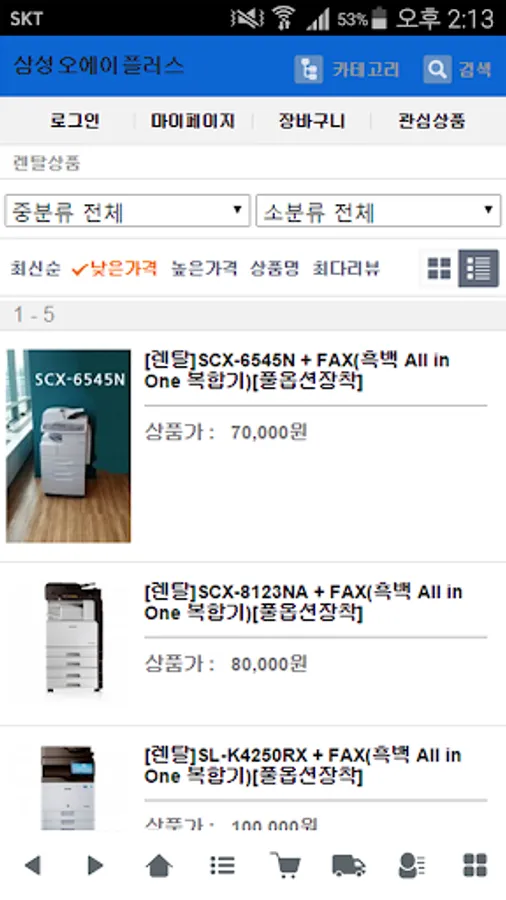This screenshot has height=900, width=506.
Task: Sort by 낮은가격 (low price)
Action: click(x=115, y=268)
